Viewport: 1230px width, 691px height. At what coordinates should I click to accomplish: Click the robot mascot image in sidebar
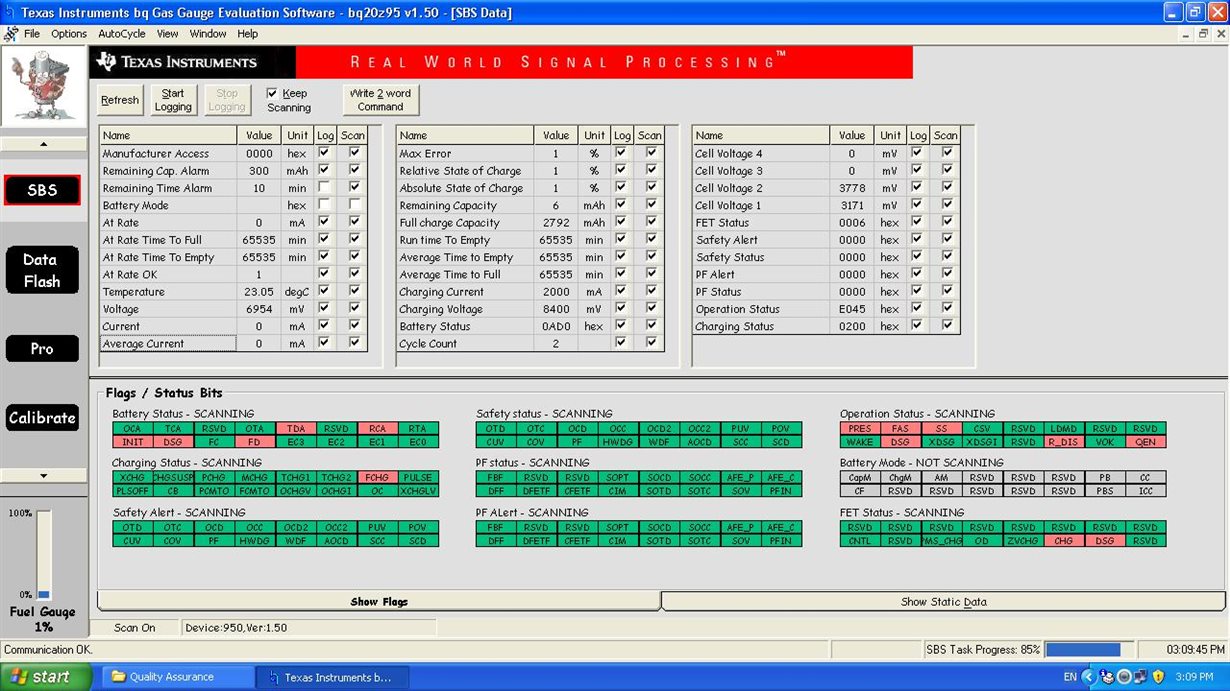(42, 87)
